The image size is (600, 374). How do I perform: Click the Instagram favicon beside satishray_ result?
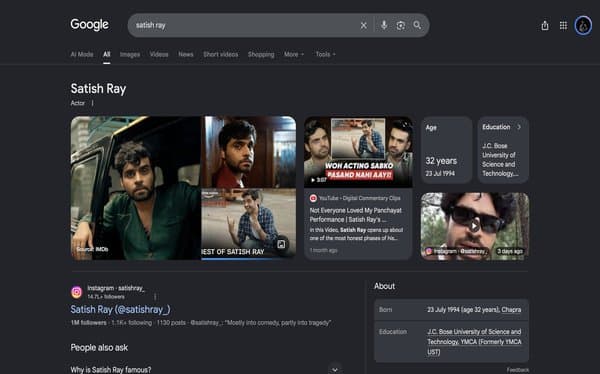(x=77, y=292)
